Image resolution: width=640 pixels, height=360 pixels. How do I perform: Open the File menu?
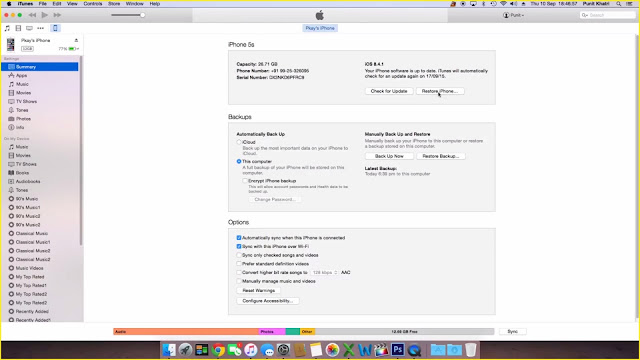coord(42,4)
